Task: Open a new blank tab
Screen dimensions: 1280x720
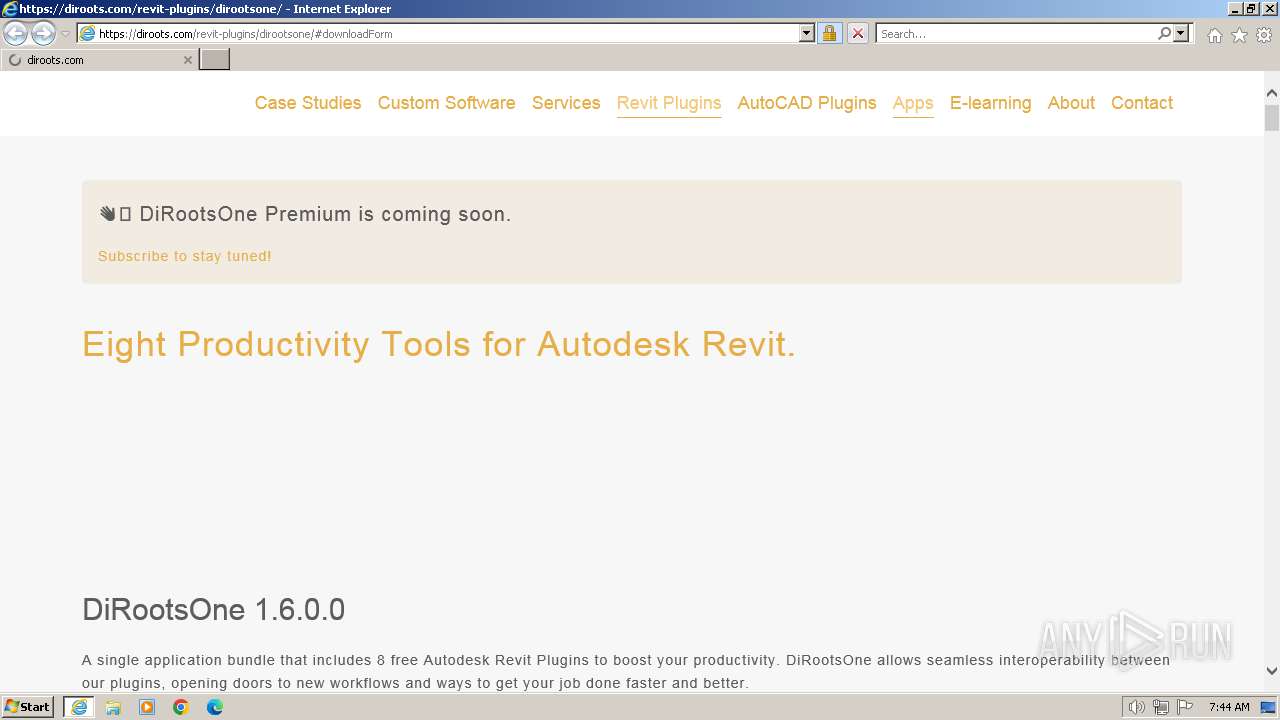Action: point(215,59)
